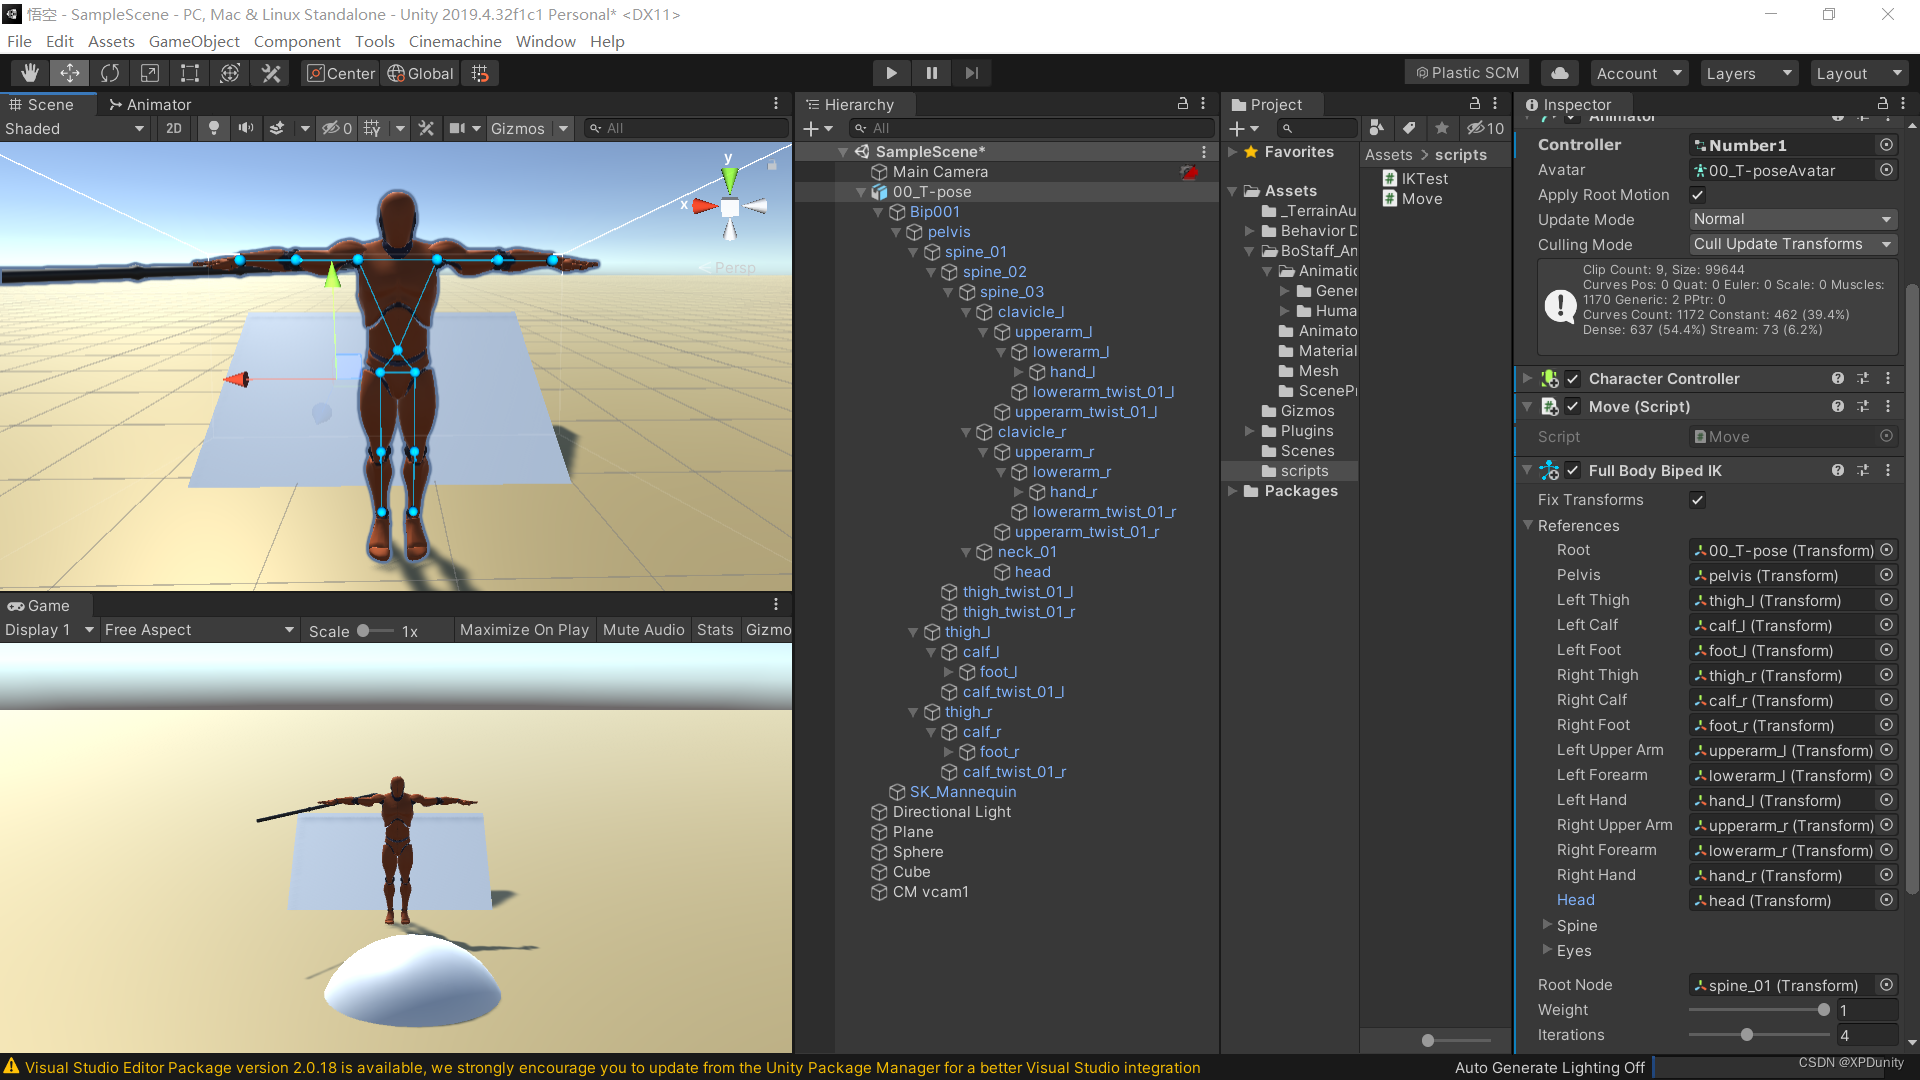The image size is (1920, 1080).
Task: Open the GameObject menu
Action: pos(194,41)
